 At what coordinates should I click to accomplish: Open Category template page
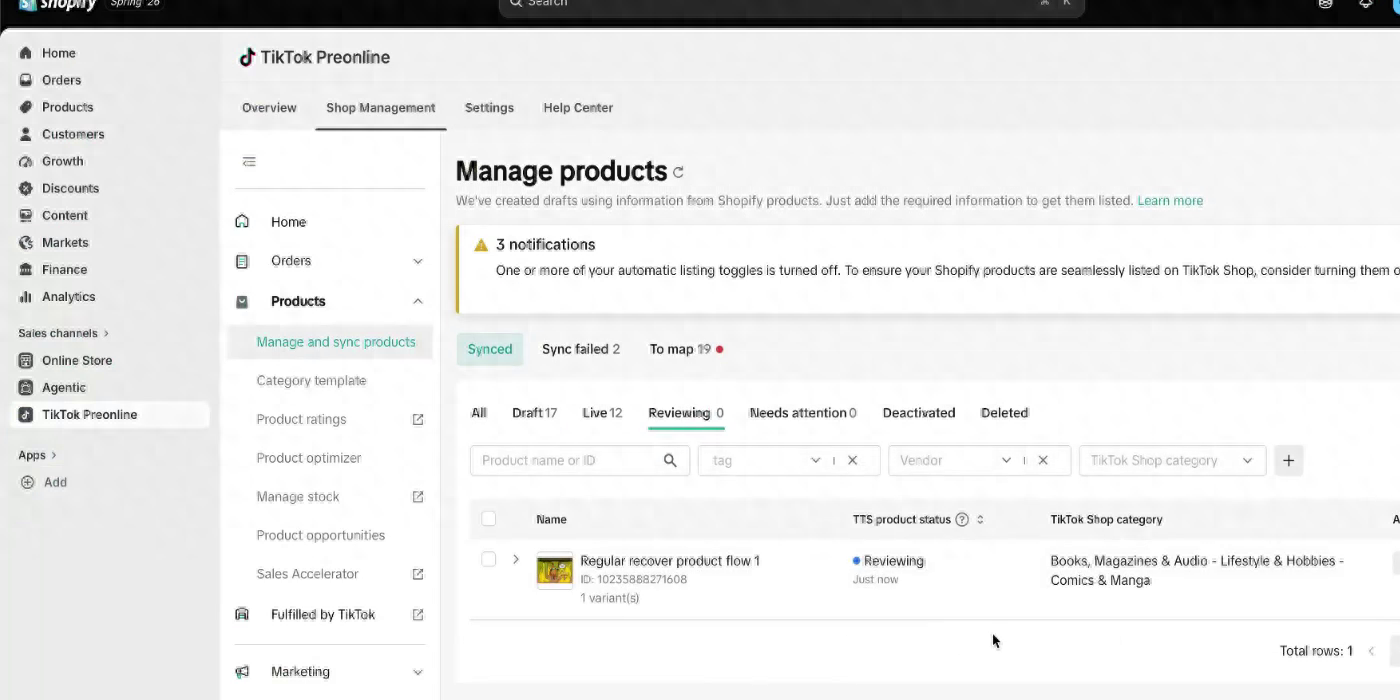(311, 381)
